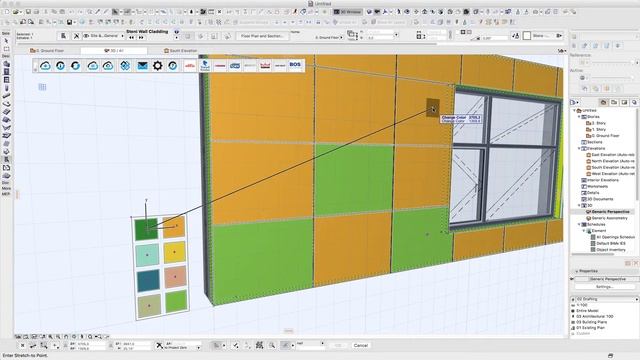
Task: Select the Marquee tool in the toolbox
Action: click(6, 49)
